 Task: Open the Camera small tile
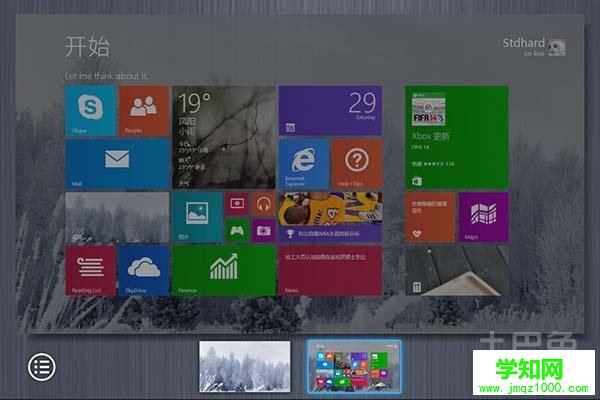coord(264,230)
